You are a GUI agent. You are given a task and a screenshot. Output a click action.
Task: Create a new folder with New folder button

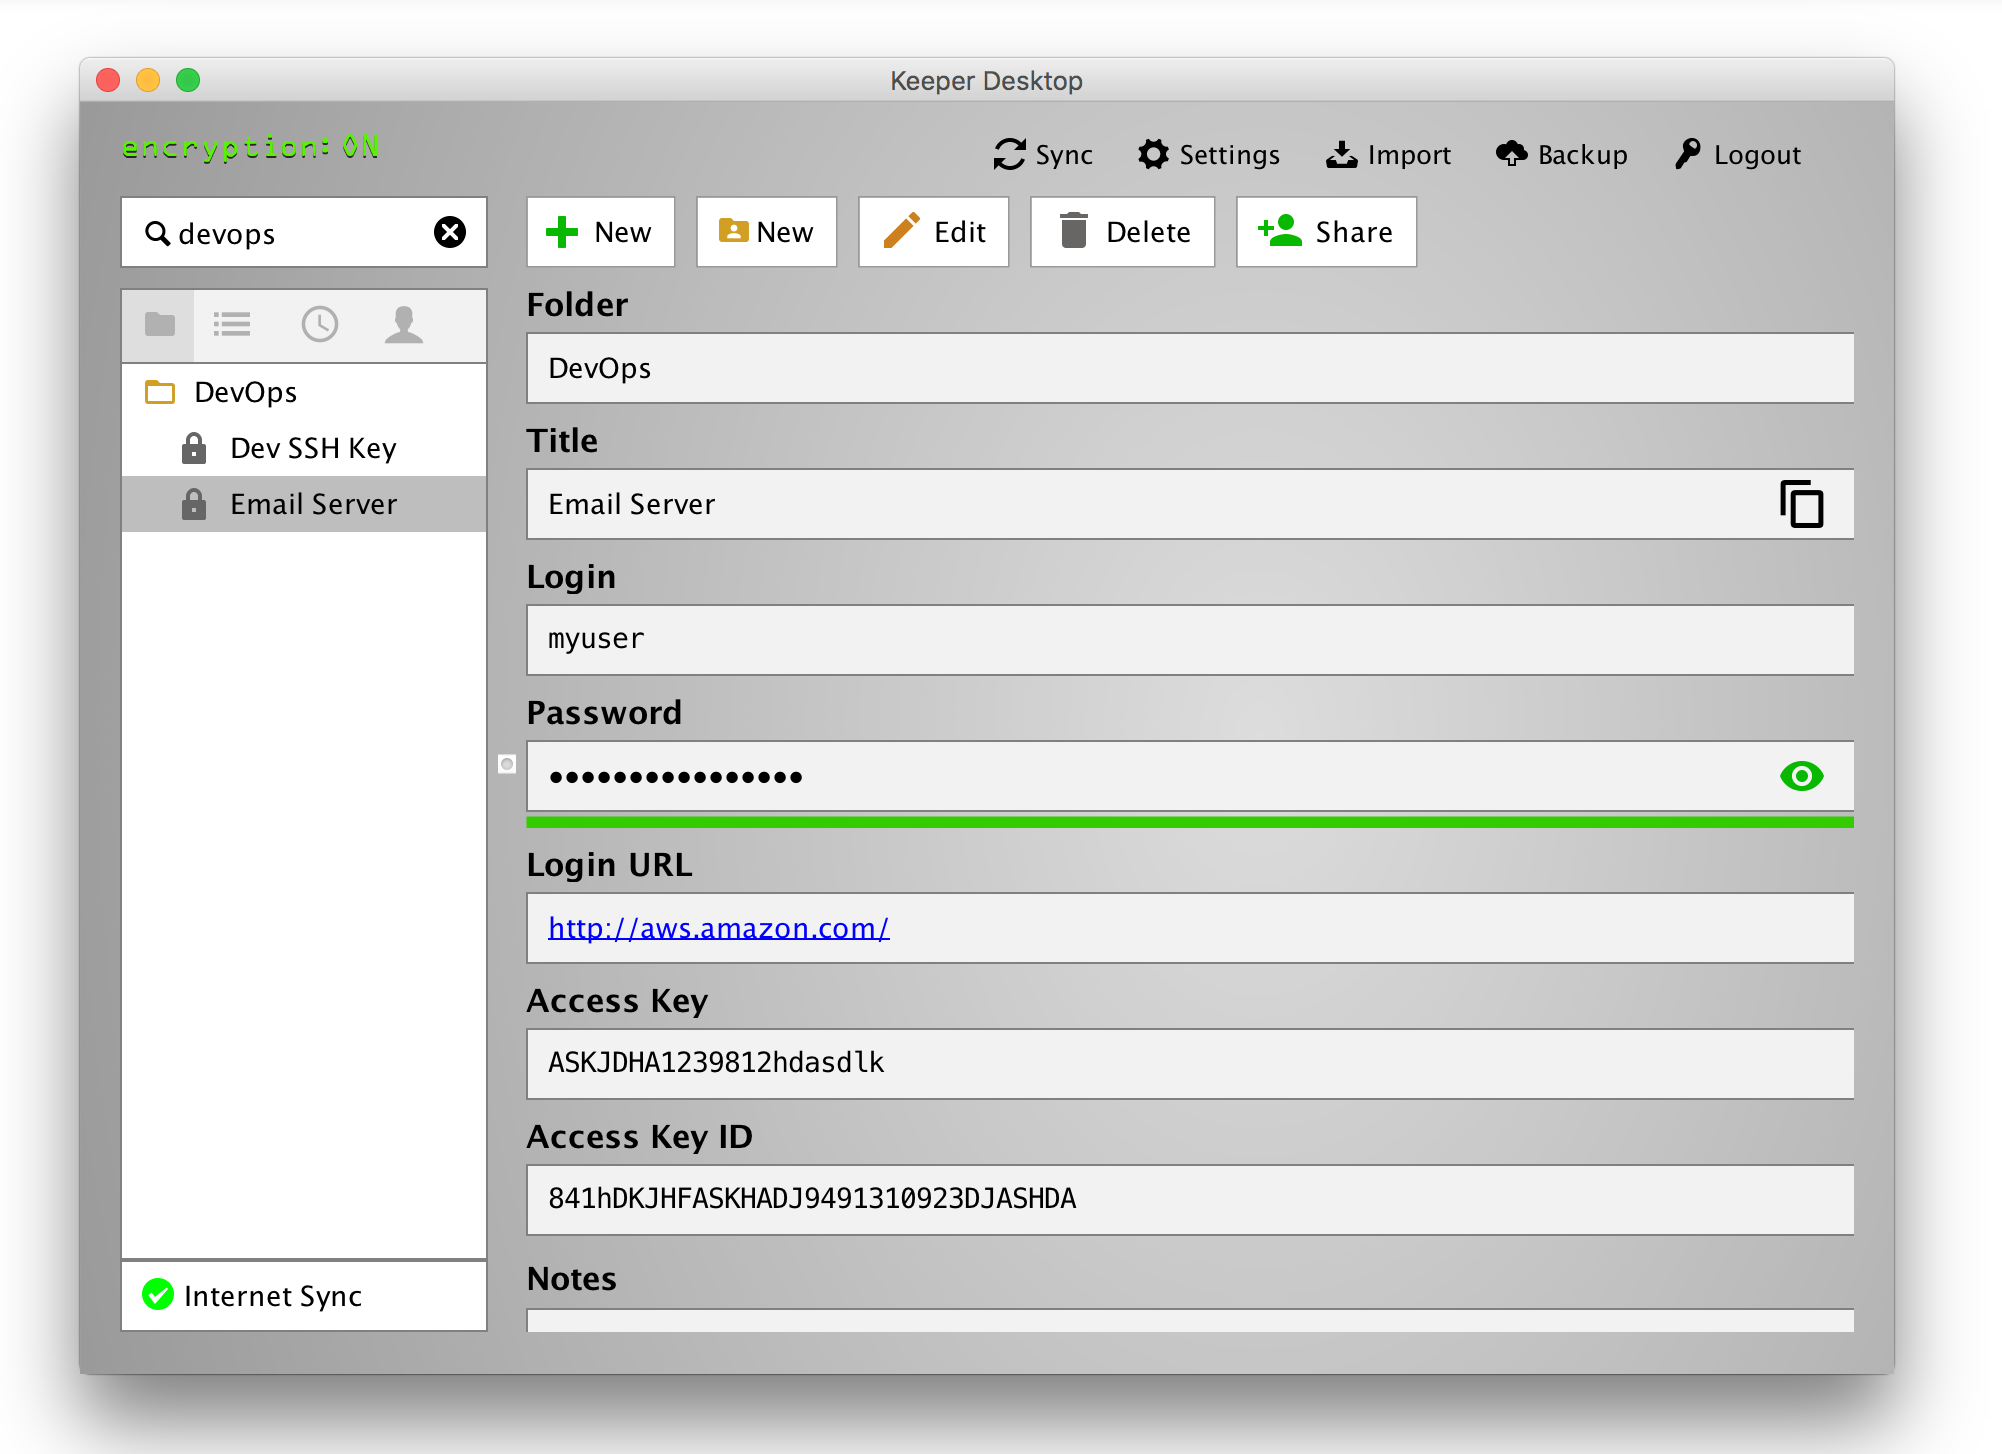(x=766, y=232)
